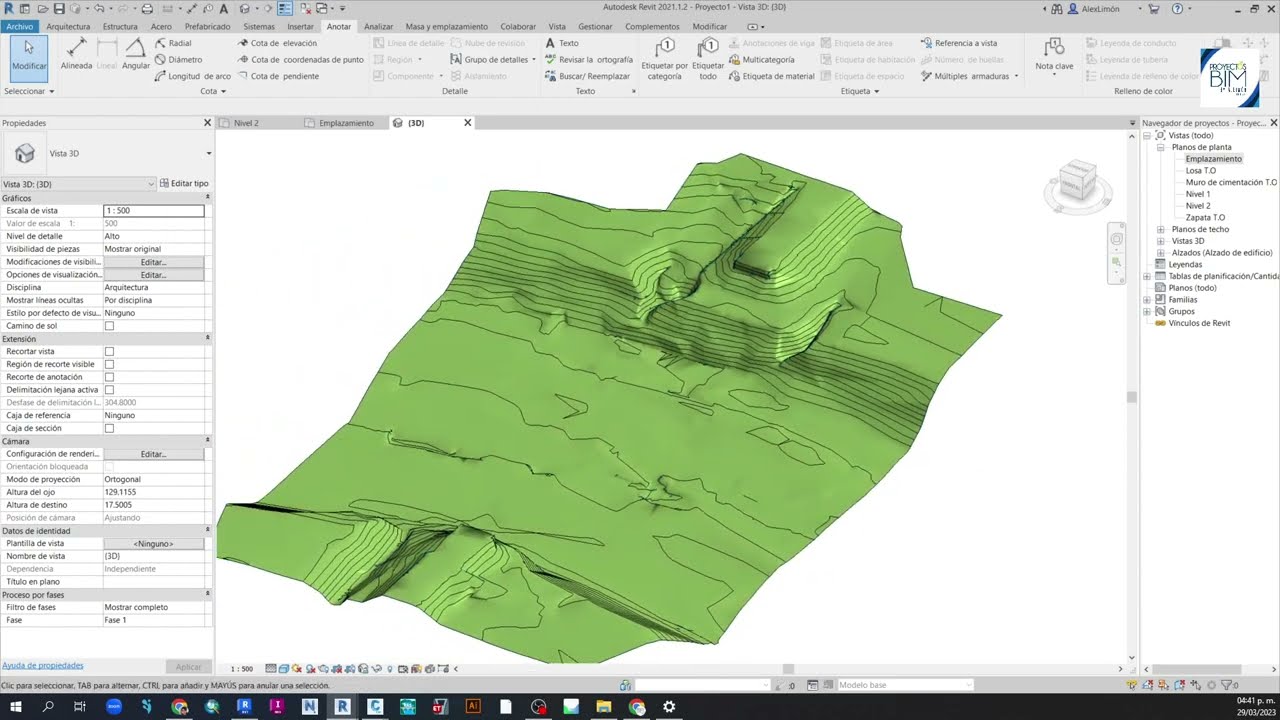Toggle Región de recorte visible checkbox
1280x720 pixels.
point(109,365)
